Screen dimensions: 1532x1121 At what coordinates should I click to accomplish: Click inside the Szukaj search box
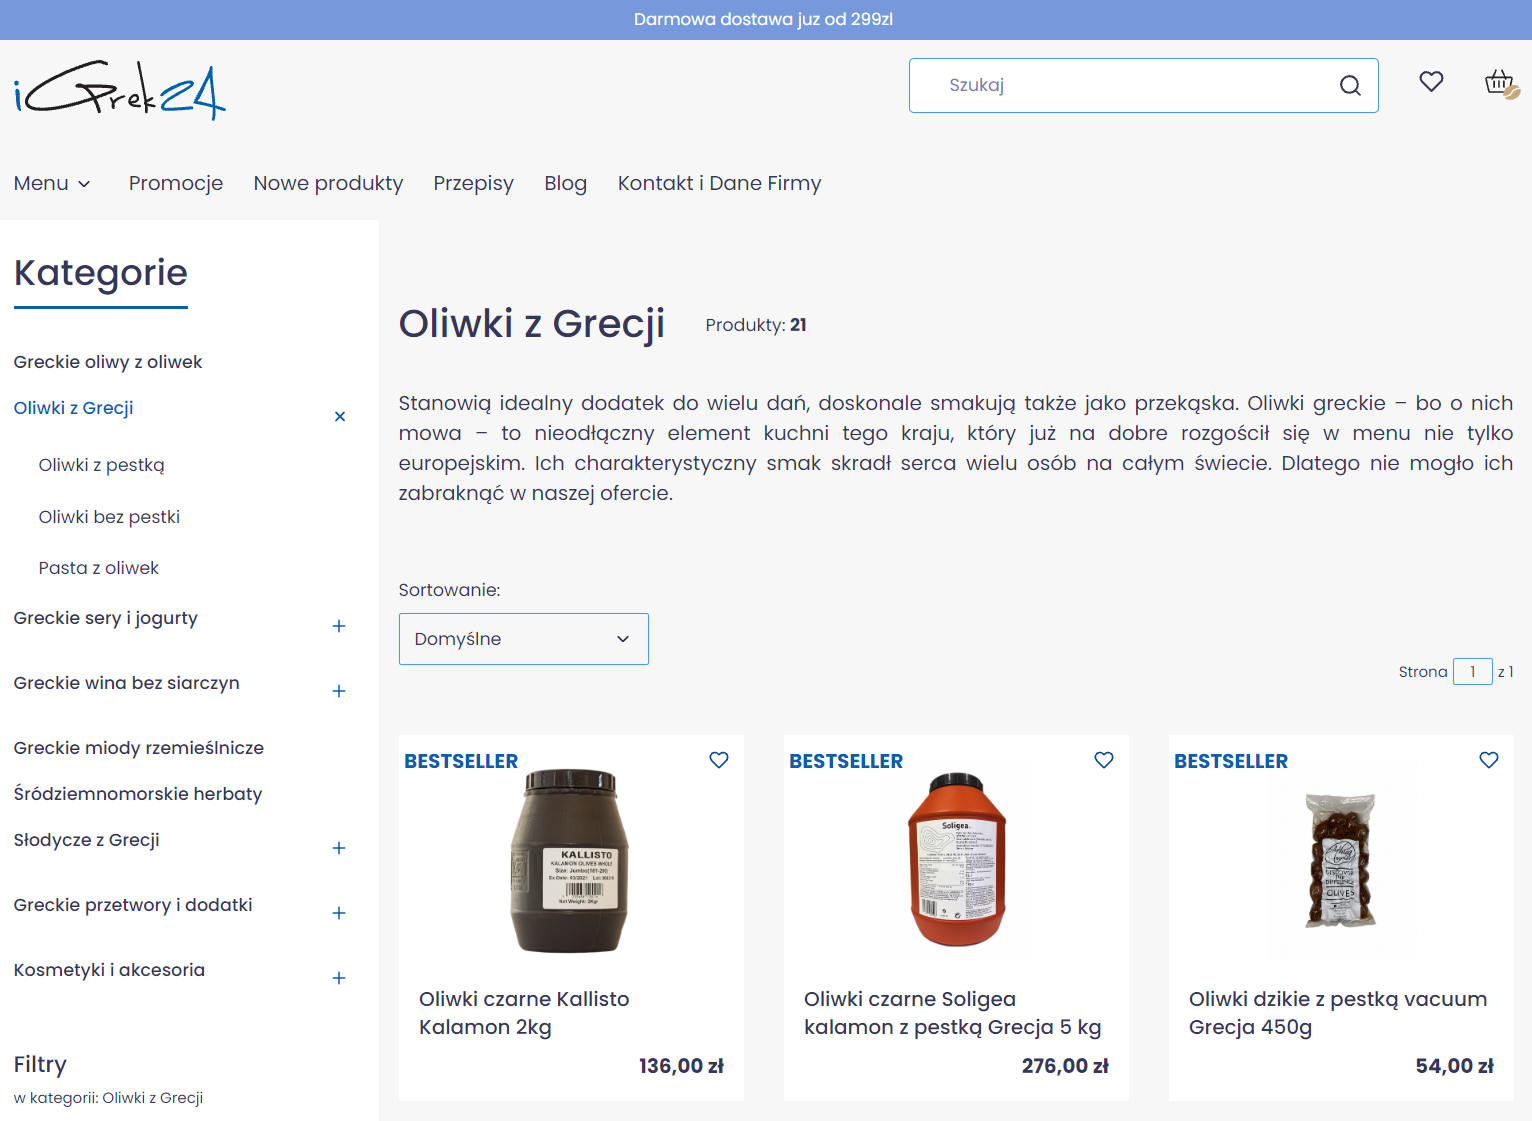tap(1100, 85)
